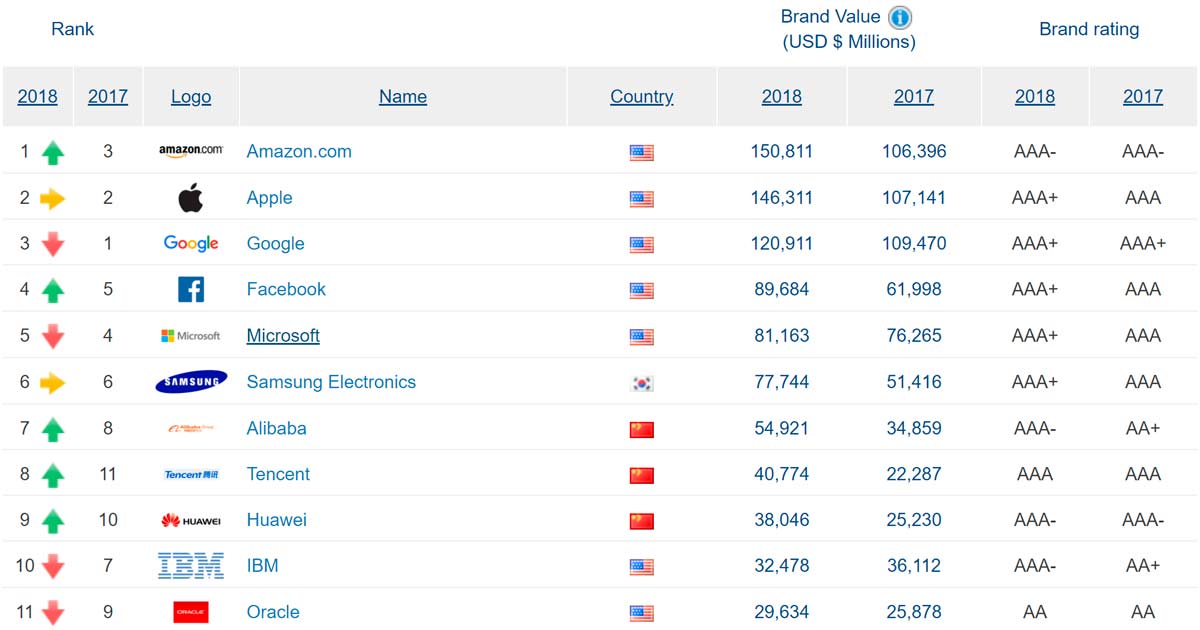Click the Google logo
This screenshot has width=1200, height=630.
pos(191,243)
